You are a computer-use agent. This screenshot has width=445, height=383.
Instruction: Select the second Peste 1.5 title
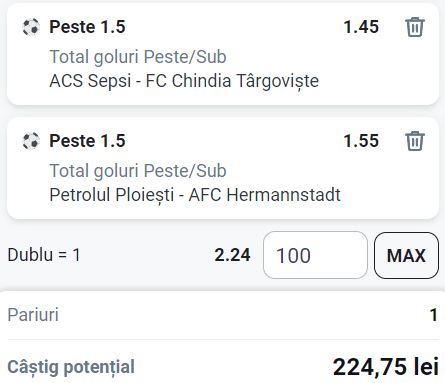pyautogui.click(x=87, y=141)
